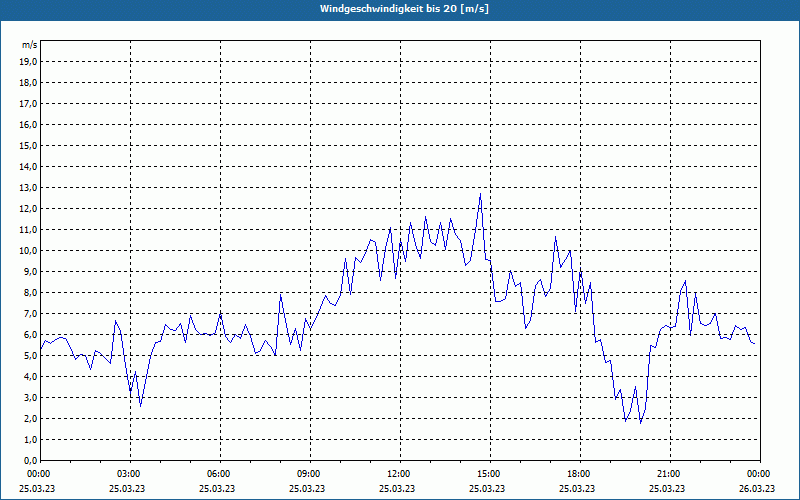Select the "12:00" time label
800x500 pixels.
[x=400, y=474]
